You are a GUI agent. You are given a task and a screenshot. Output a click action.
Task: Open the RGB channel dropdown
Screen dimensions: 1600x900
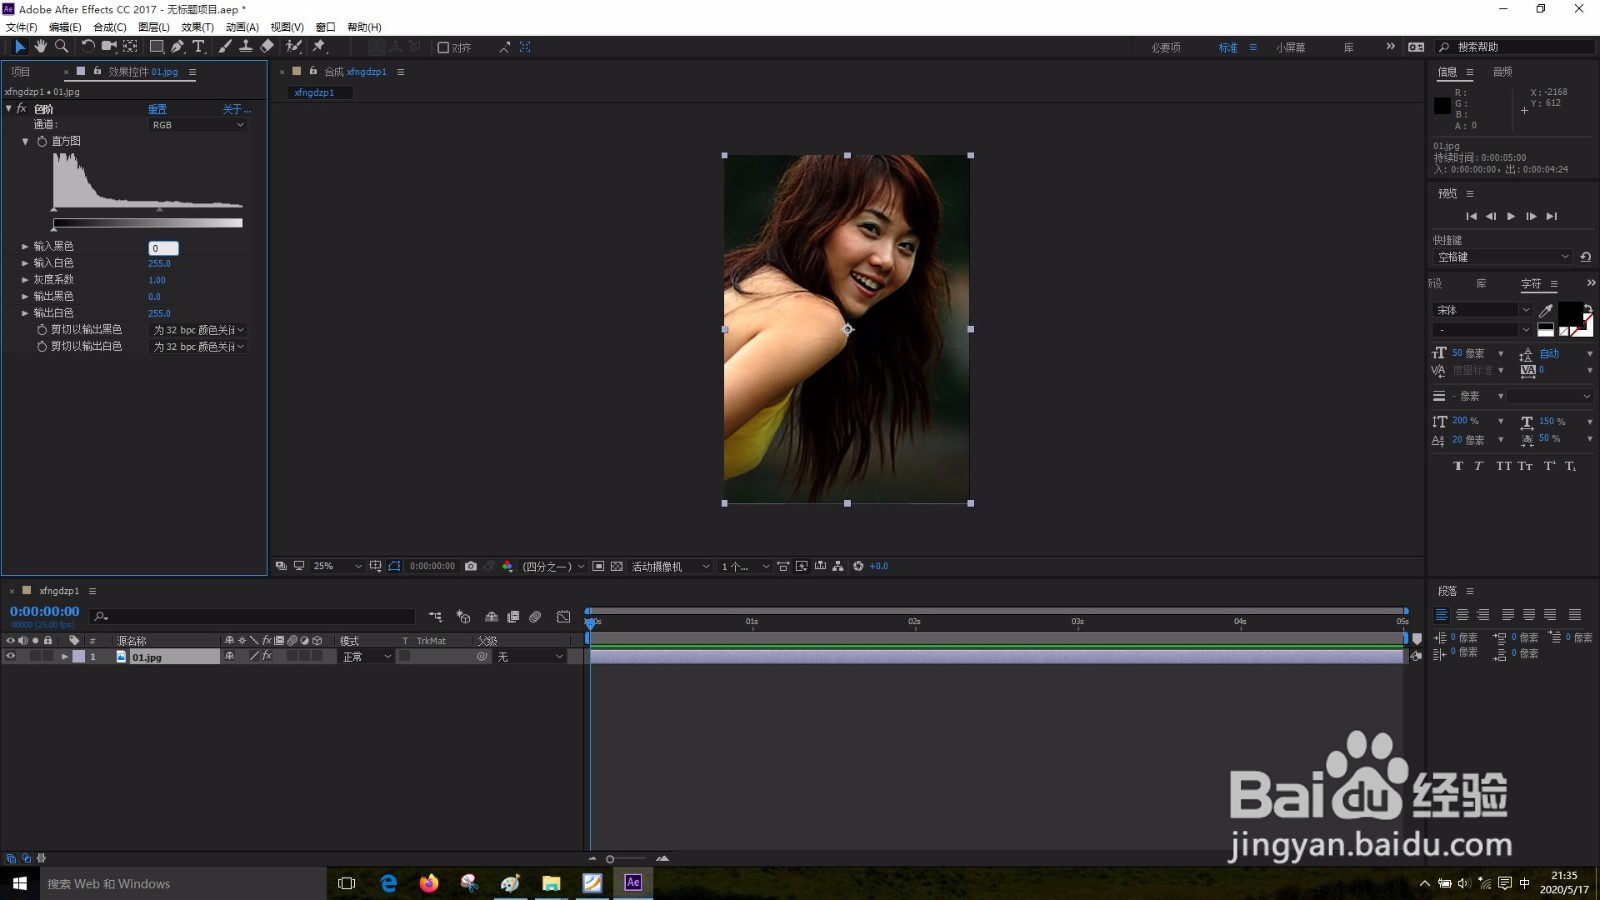click(197, 125)
